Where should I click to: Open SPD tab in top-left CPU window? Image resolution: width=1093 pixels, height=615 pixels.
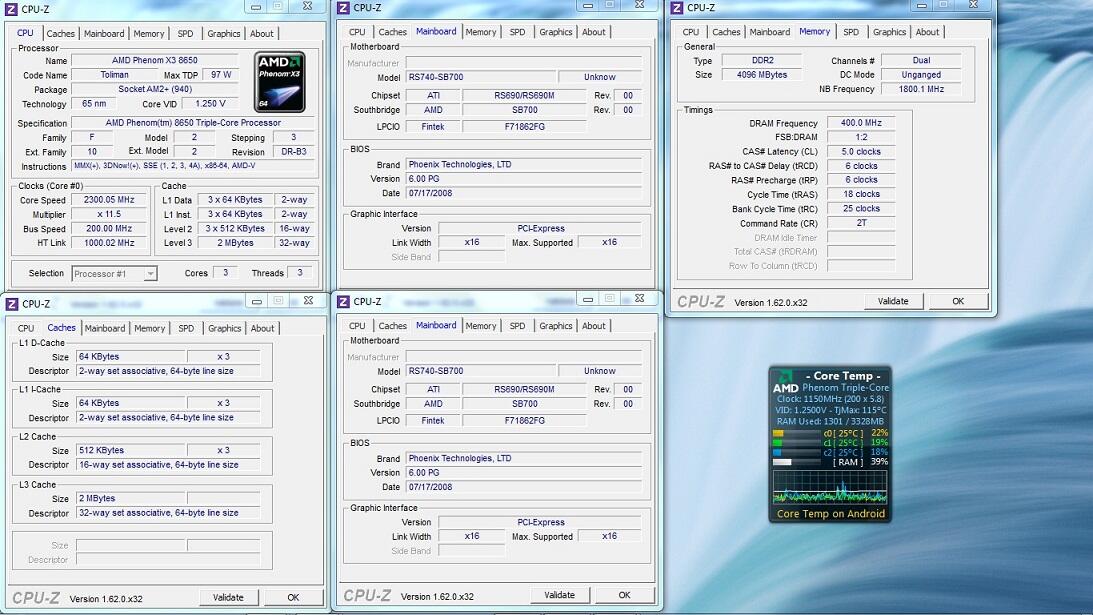click(185, 33)
